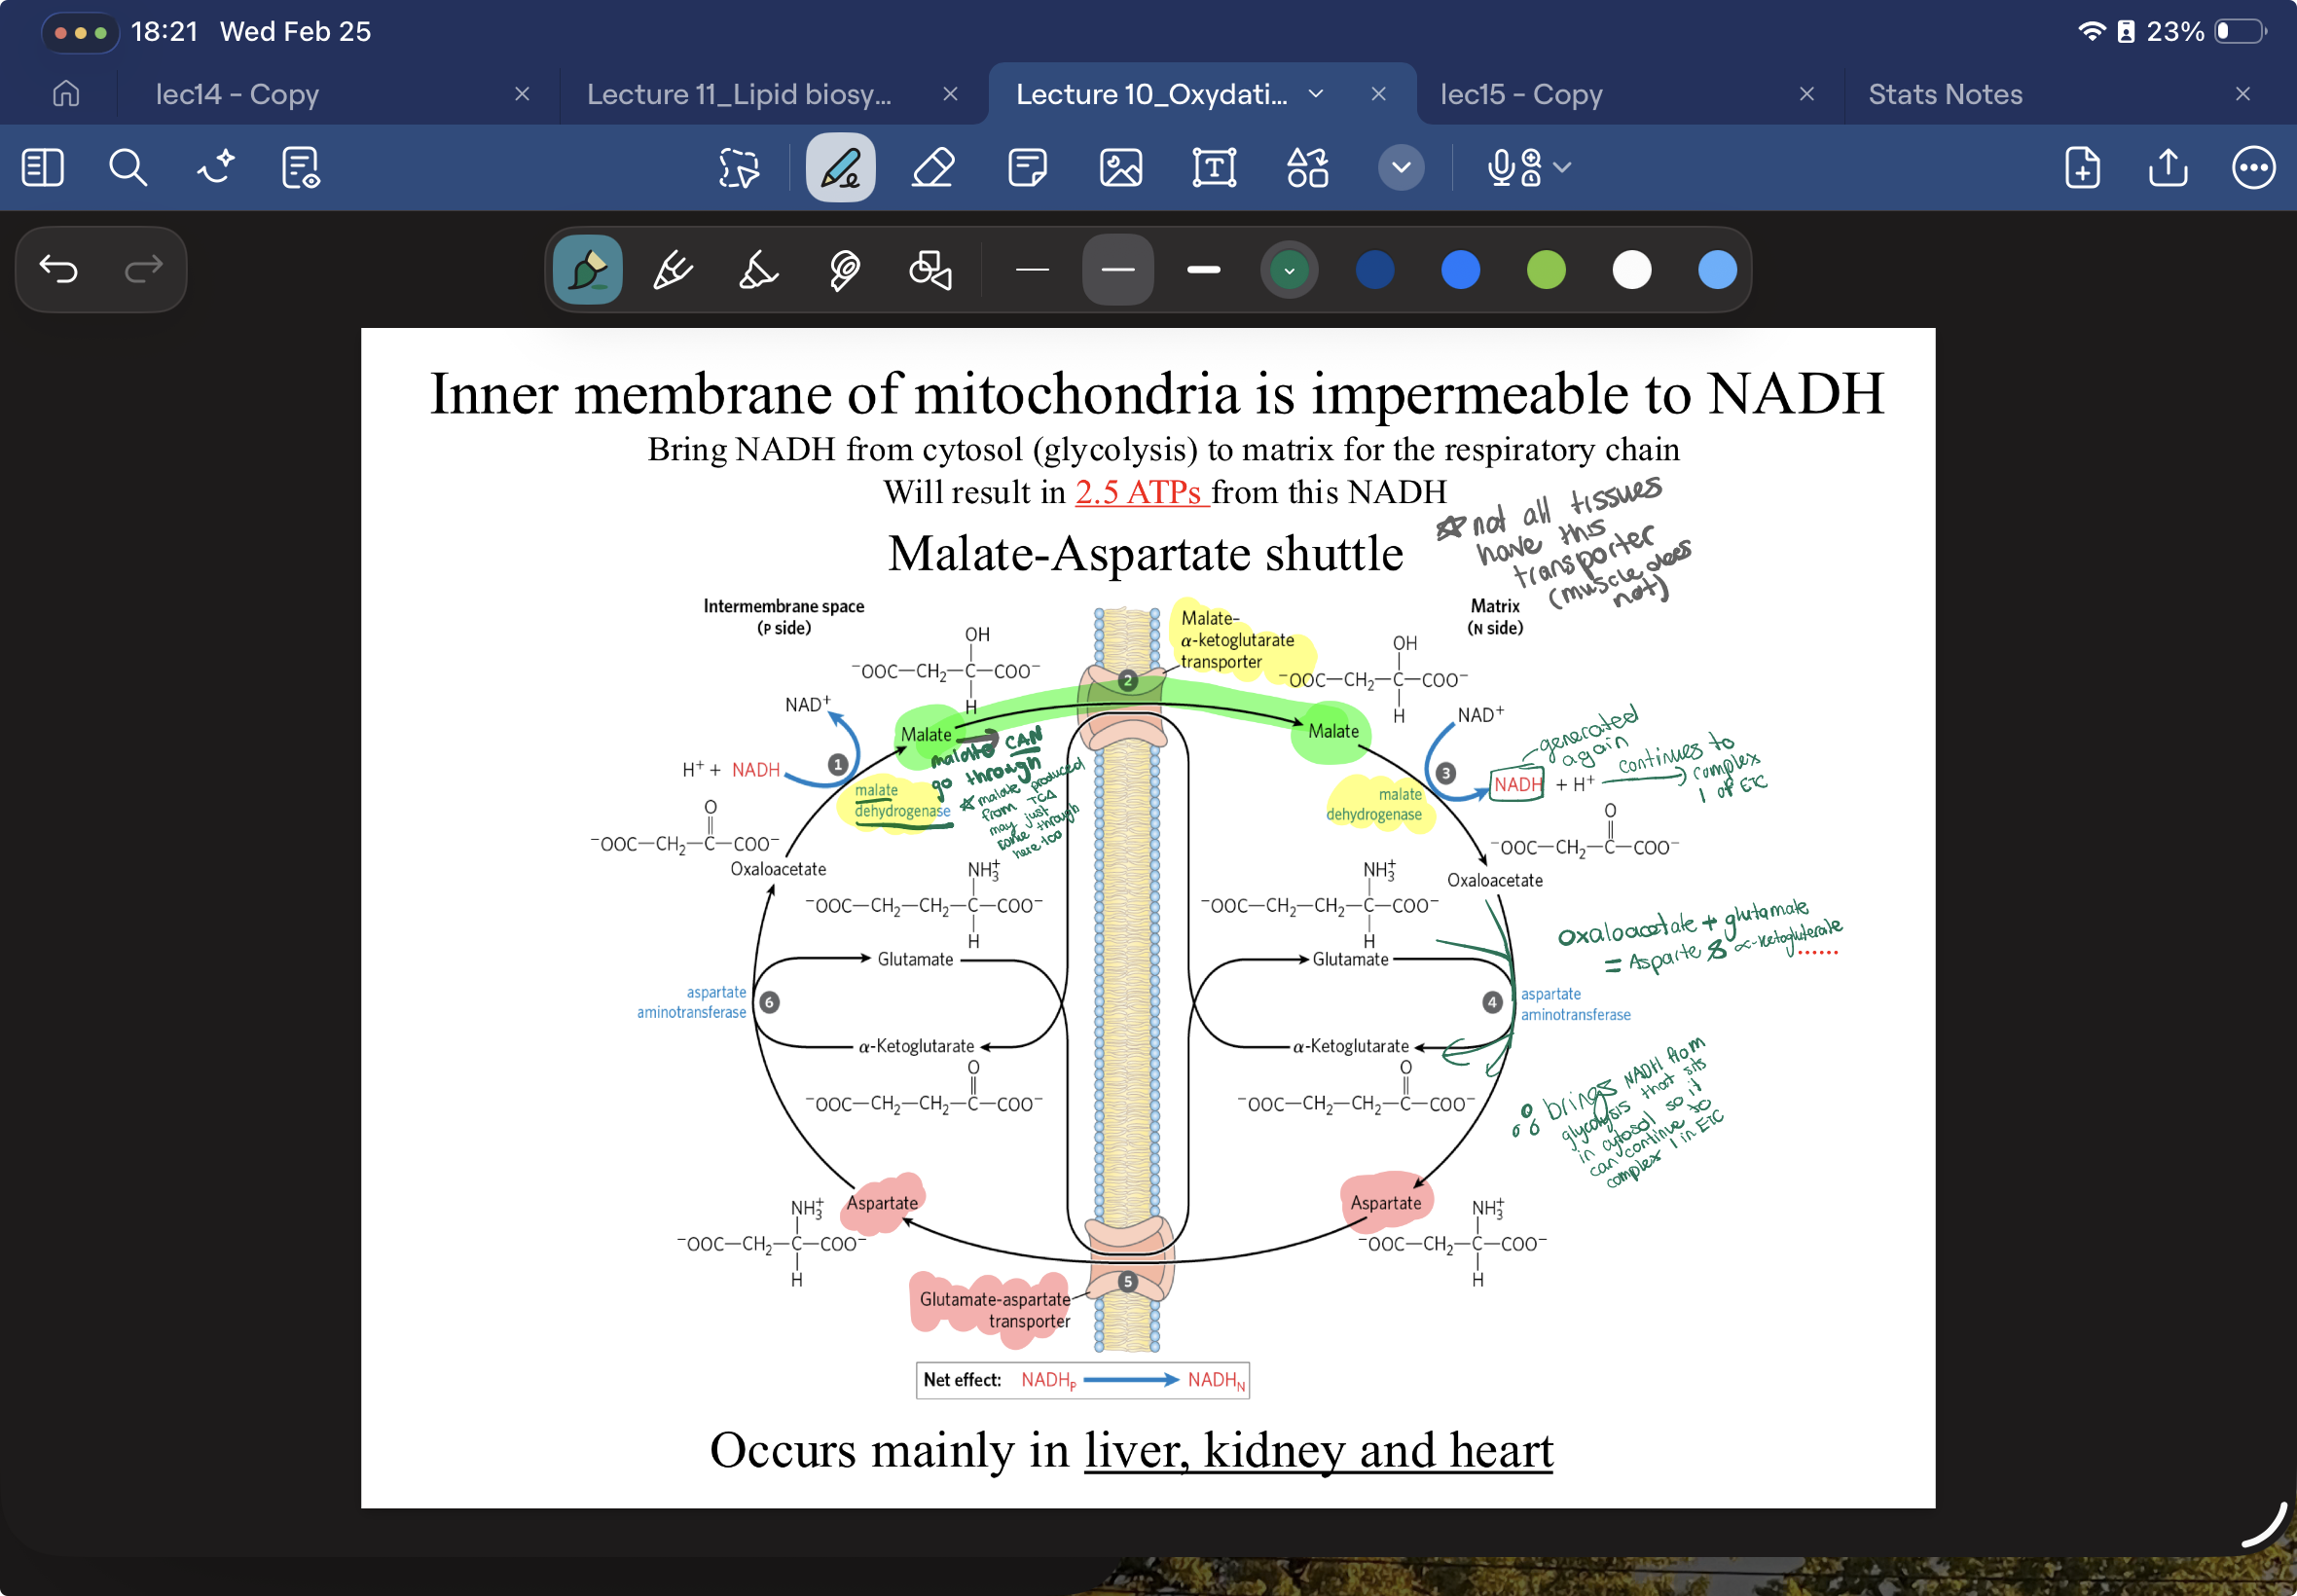Switch to the Stats Notes tab
This screenshot has width=2297, height=1596.
point(1944,93)
